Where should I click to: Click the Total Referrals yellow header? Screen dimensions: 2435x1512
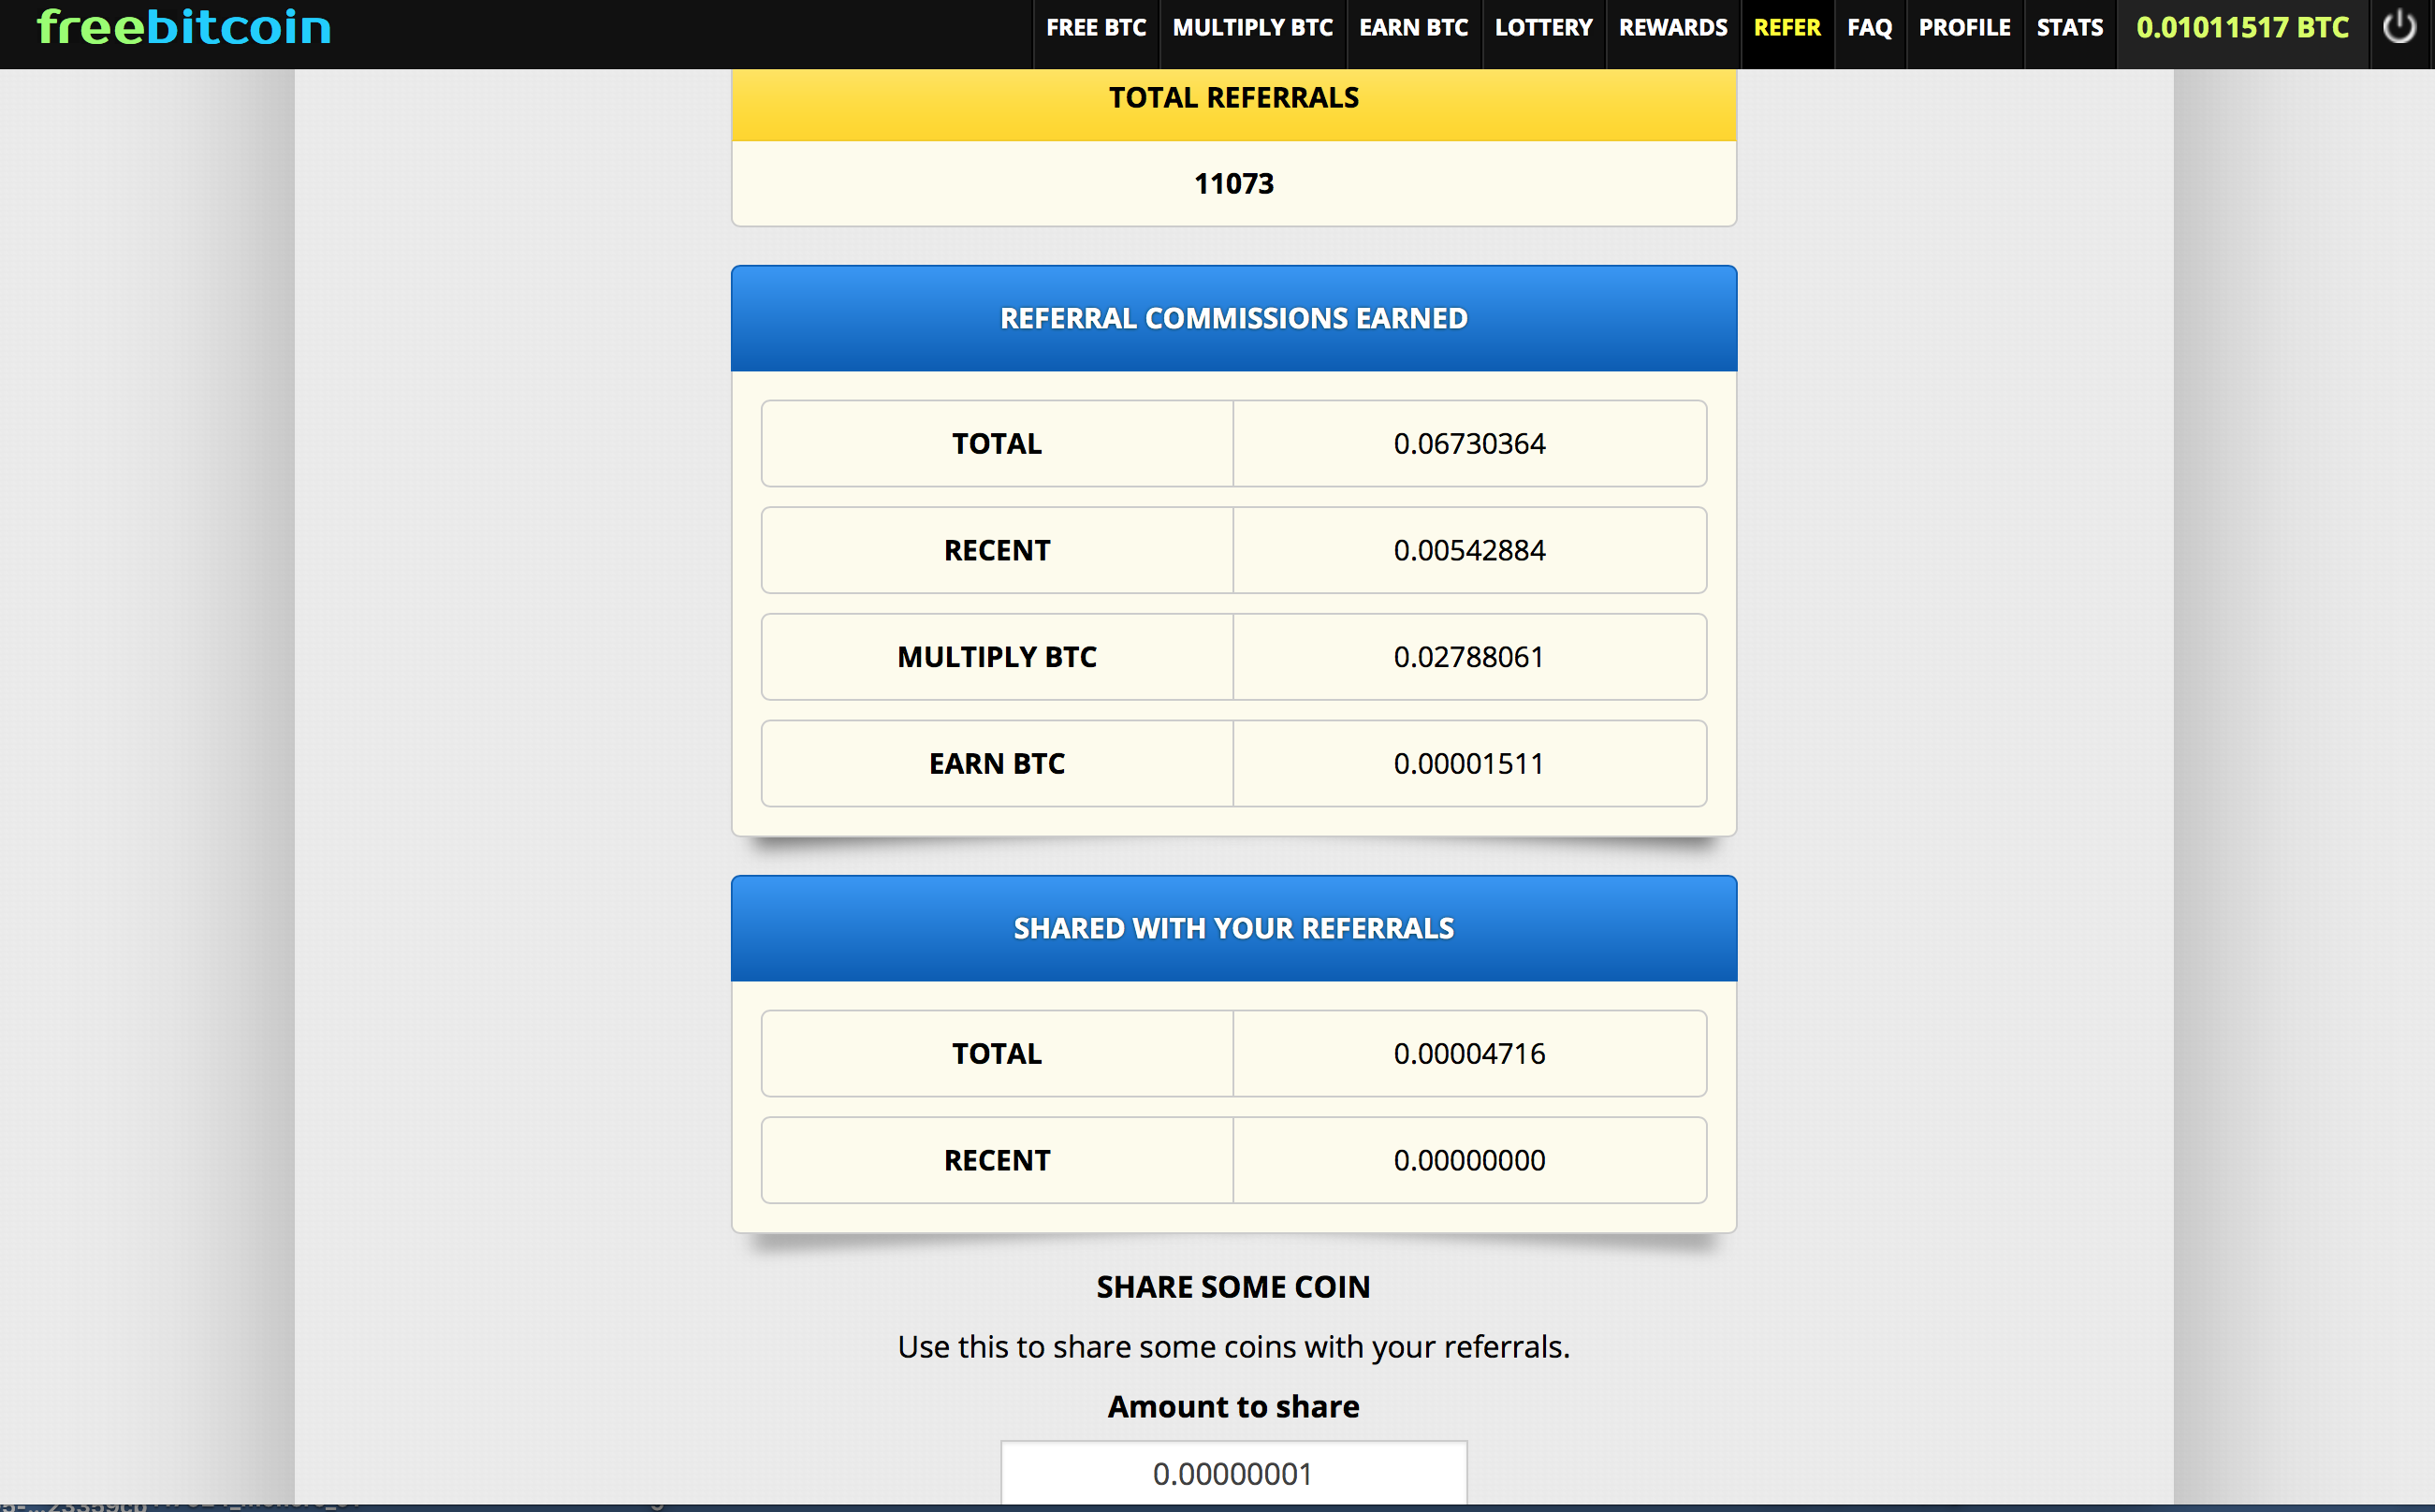[1233, 98]
